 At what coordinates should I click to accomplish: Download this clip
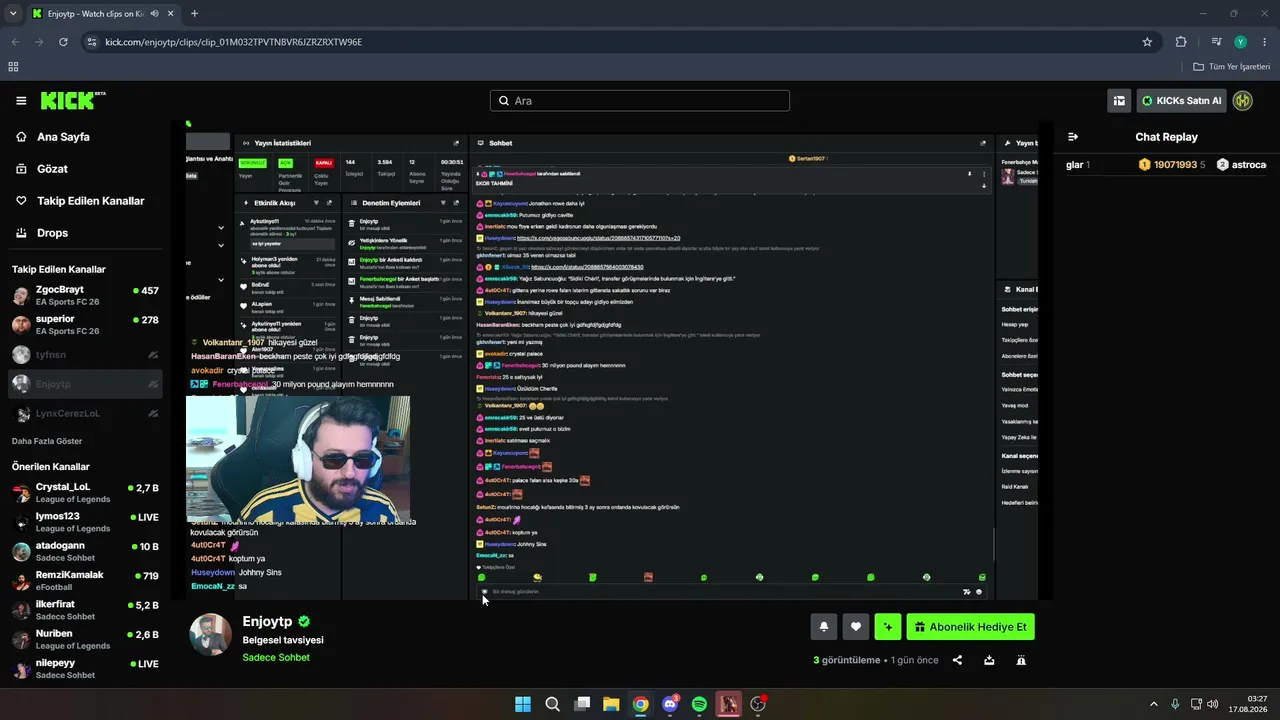989,660
